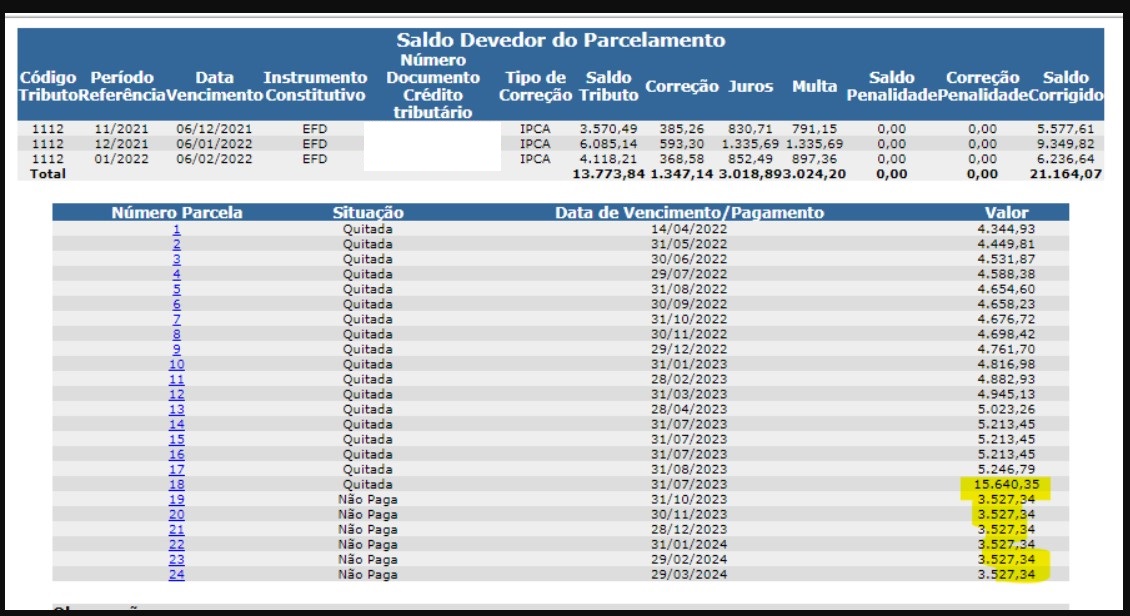The width and height of the screenshot is (1130, 616).
Task: Open installment number 3 link
Action: 177,259
